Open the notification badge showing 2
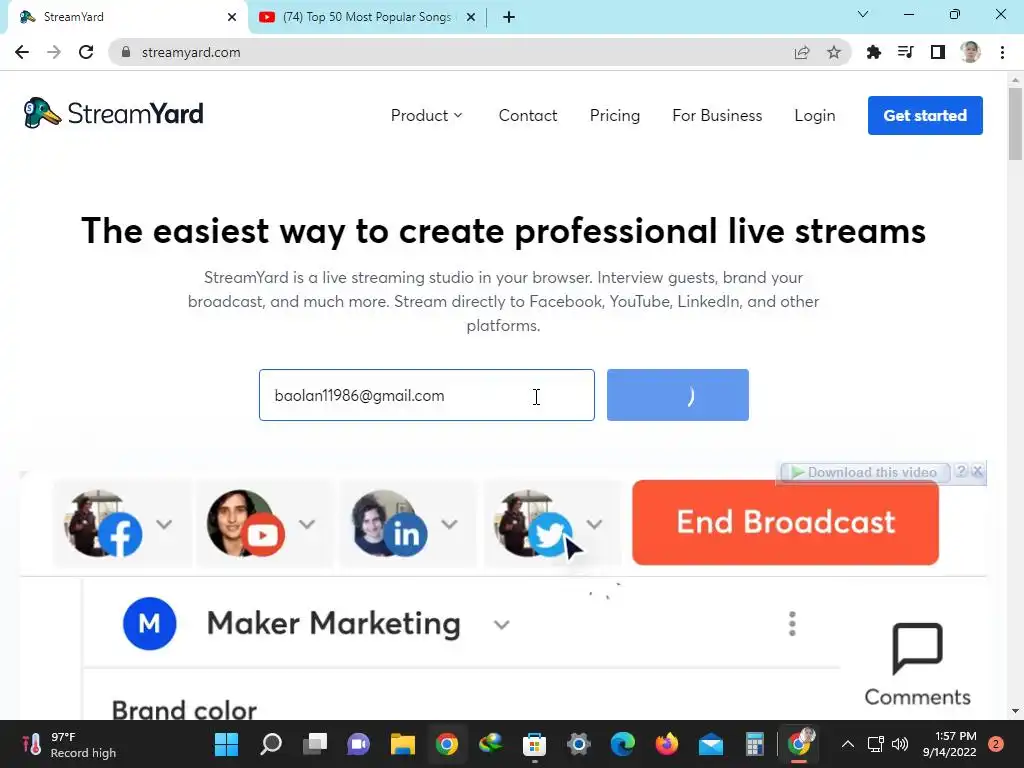This screenshot has width=1024, height=768. tap(996, 744)
